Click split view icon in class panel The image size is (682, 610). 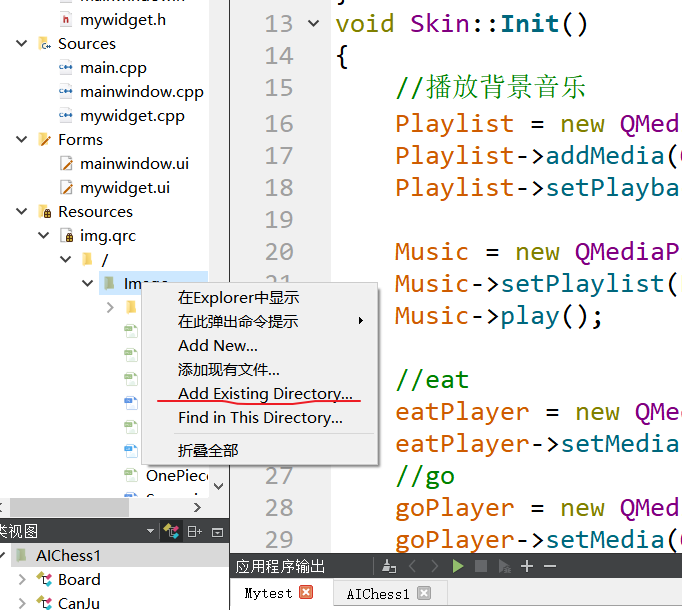[194, 532]
